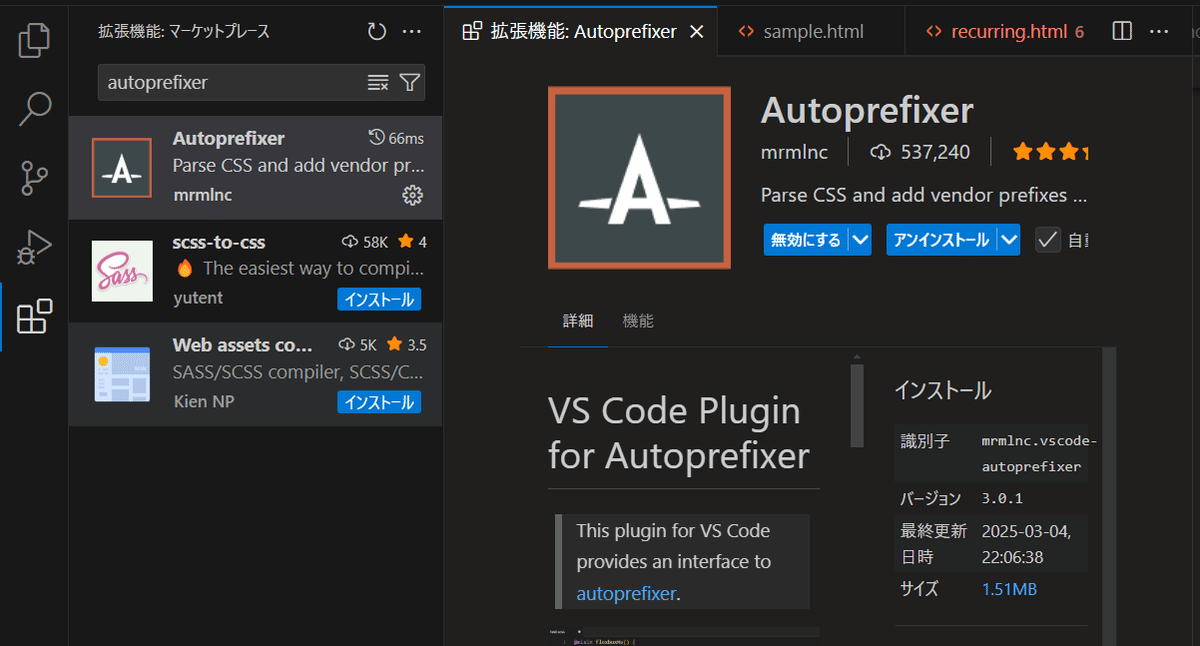The width and height of the screenshot is (1200, 646).
Task: Switch to the sample.html tab
Action: click(812, 31)
